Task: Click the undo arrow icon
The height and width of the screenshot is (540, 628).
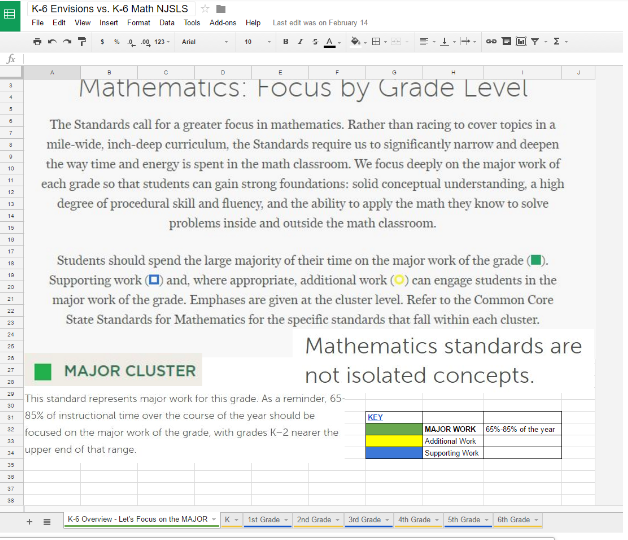Action: 53,41
